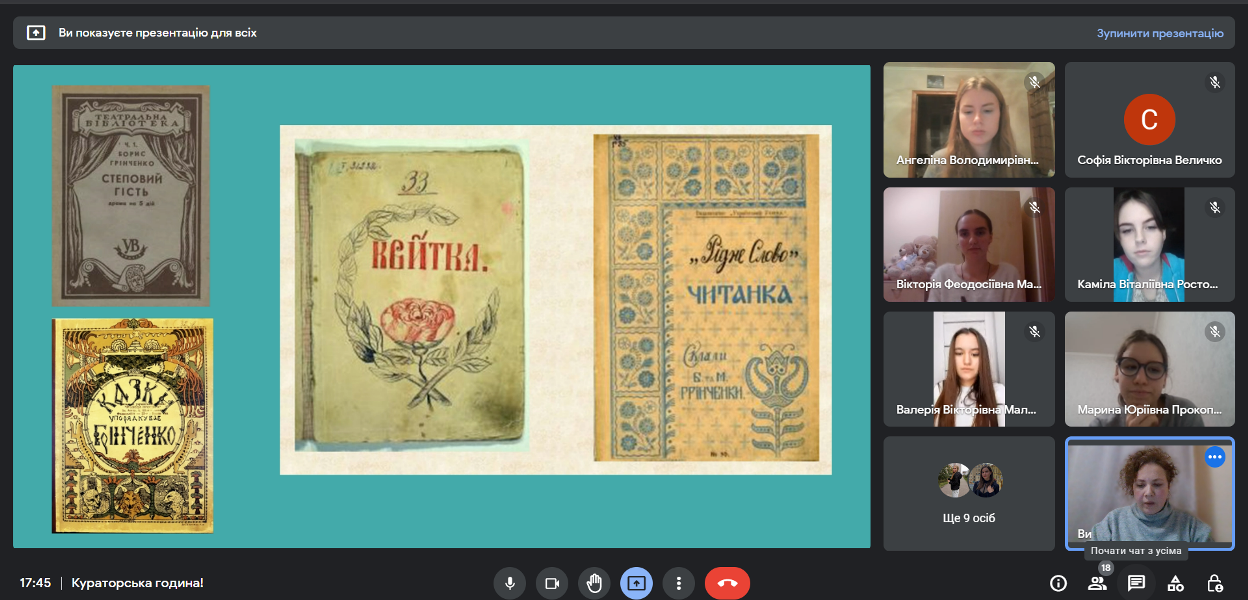Viewport: 1248px width, 600px height.
Task: Open more options three-dot menu
Action: [679, 583]
